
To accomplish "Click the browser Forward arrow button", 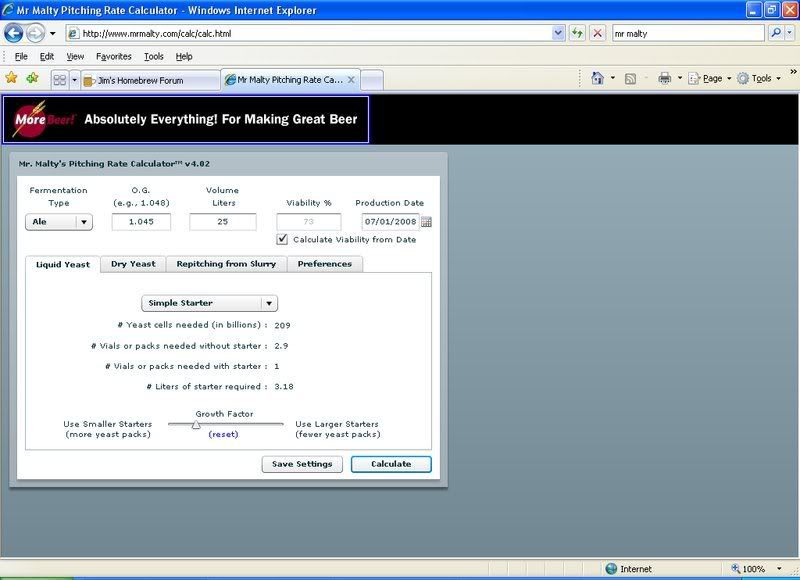I will (35, 34).
